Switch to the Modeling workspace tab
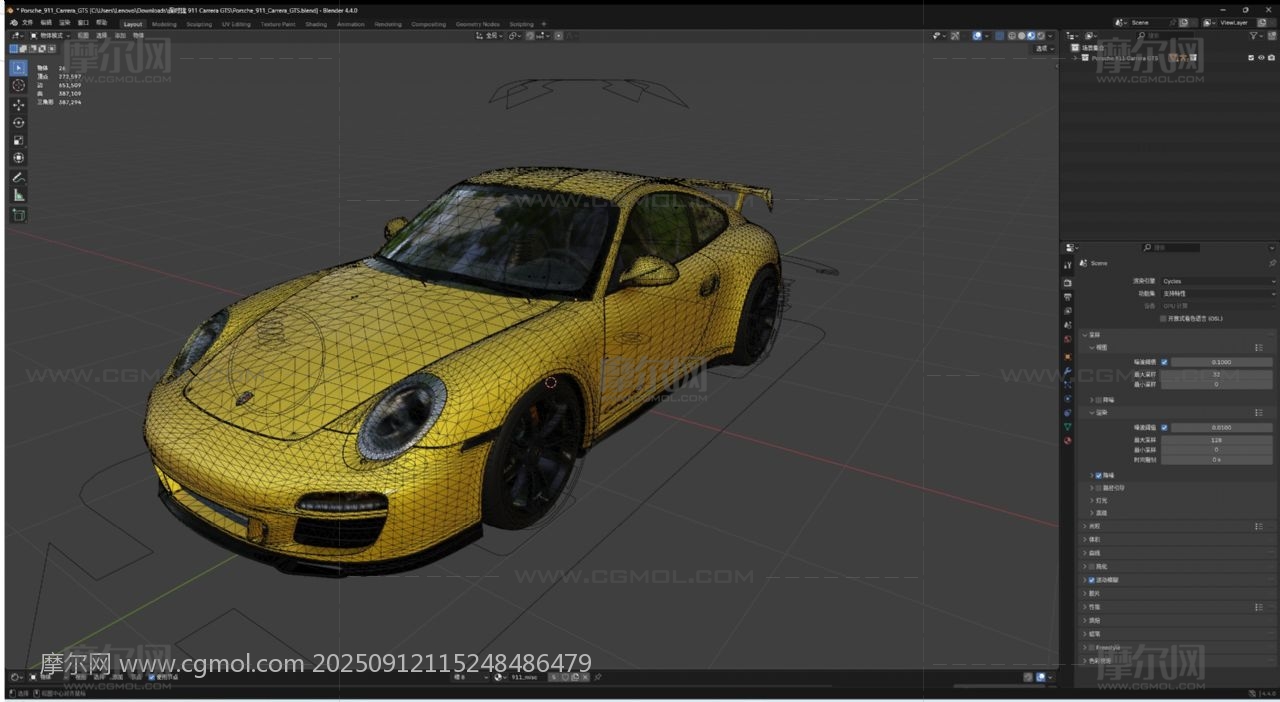This screenshot has height=702, width=1280. click(164, 24)
